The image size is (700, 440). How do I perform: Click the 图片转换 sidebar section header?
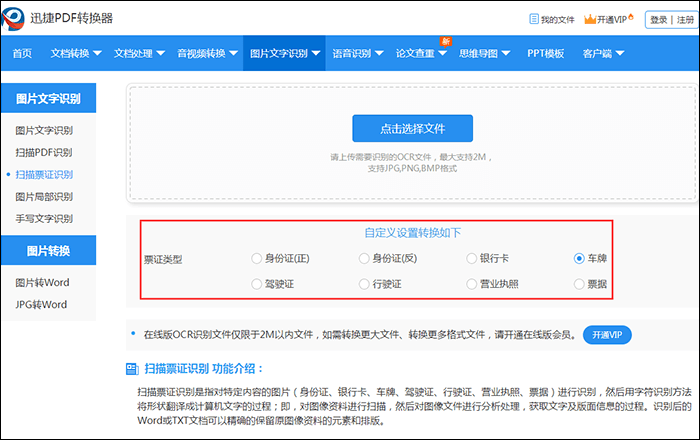[48, 250]
